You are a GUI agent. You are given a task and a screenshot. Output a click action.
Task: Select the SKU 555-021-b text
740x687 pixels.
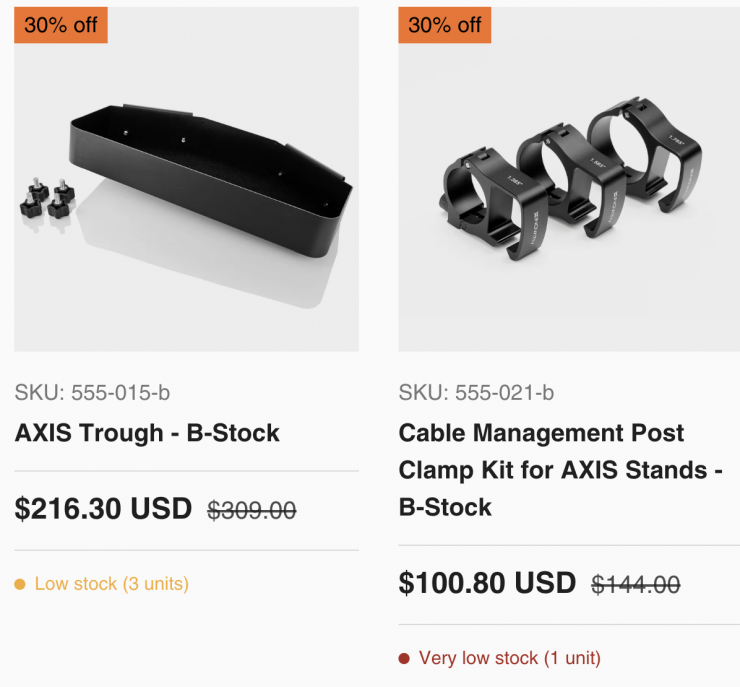pos(476,392)
